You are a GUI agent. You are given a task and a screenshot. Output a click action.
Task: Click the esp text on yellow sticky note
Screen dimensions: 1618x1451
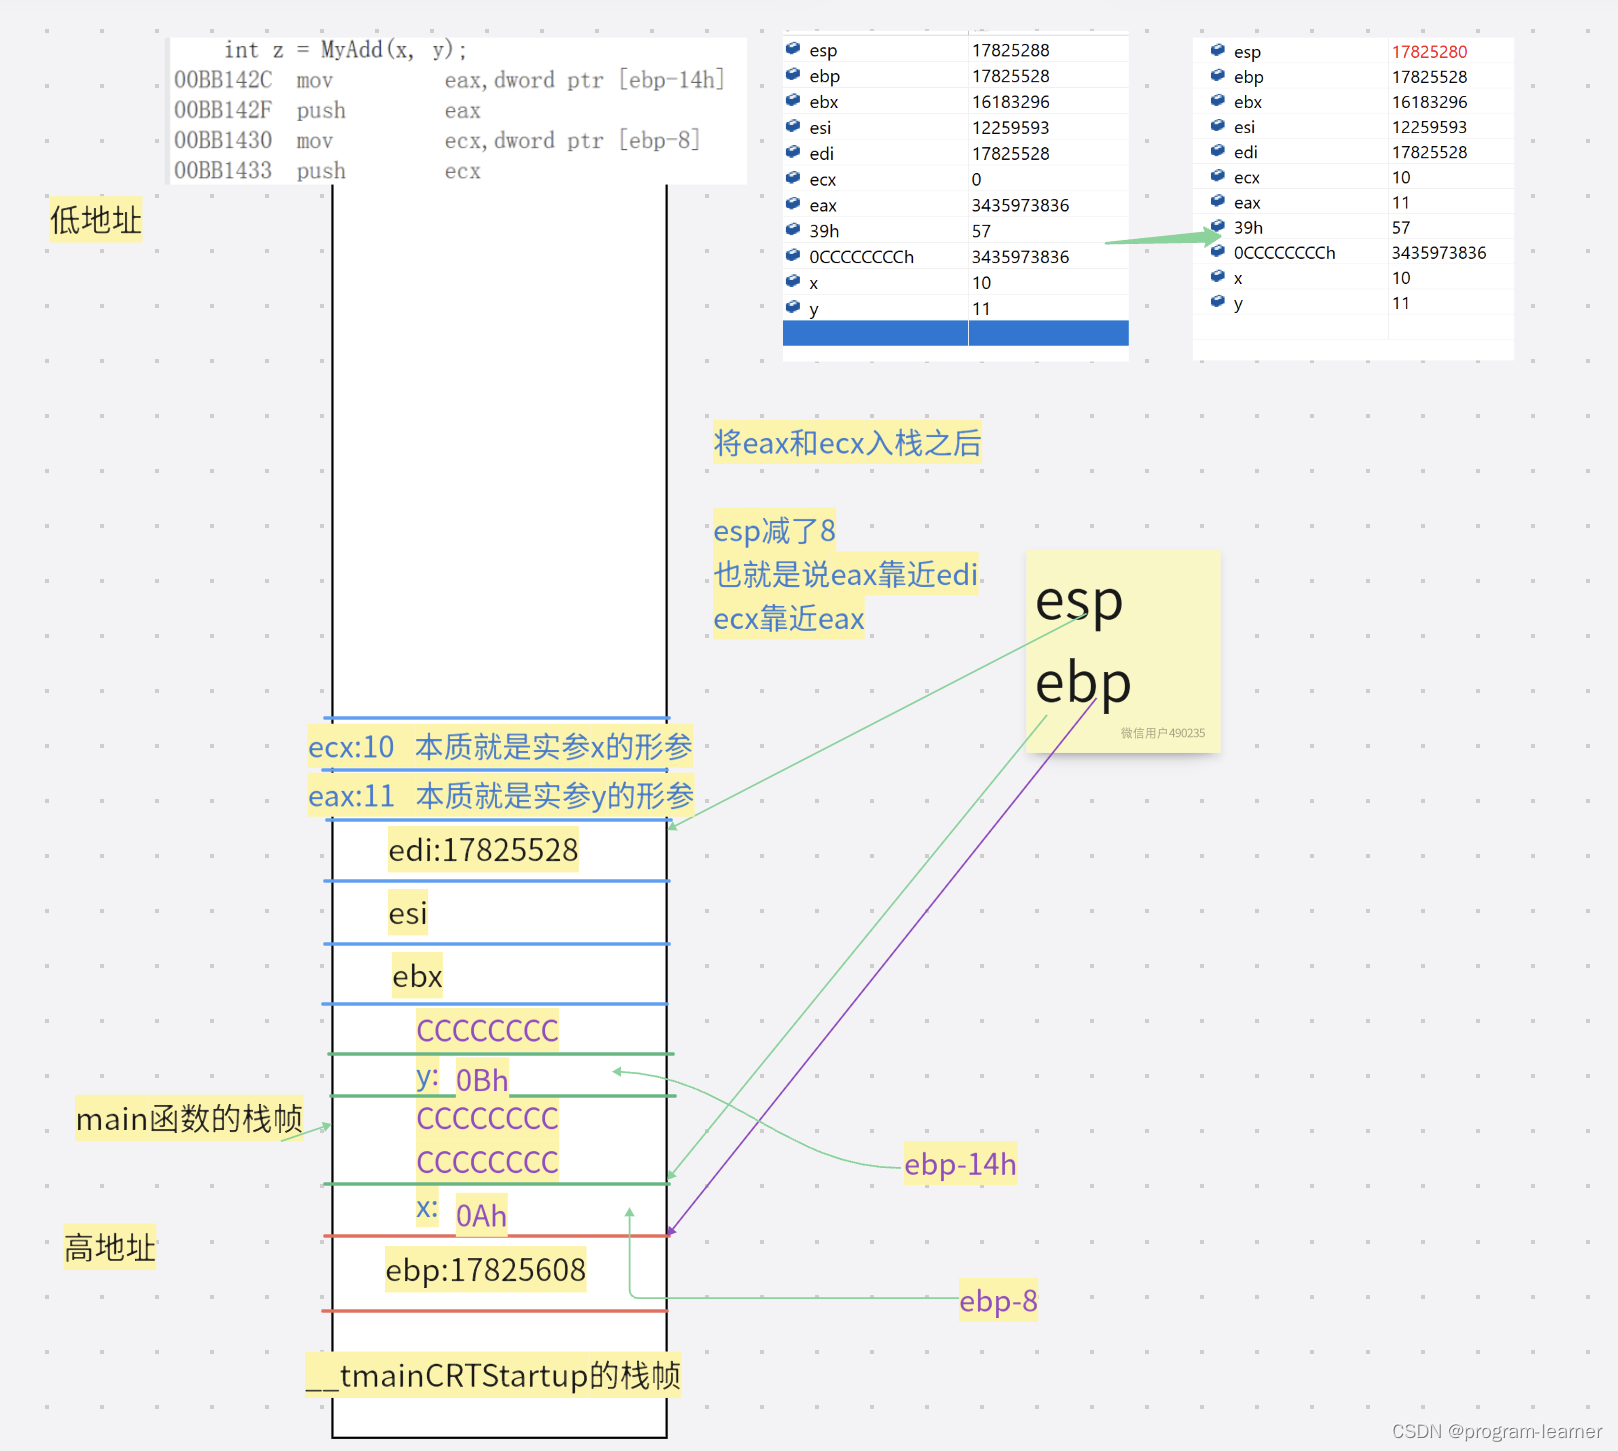[1079, 602]
